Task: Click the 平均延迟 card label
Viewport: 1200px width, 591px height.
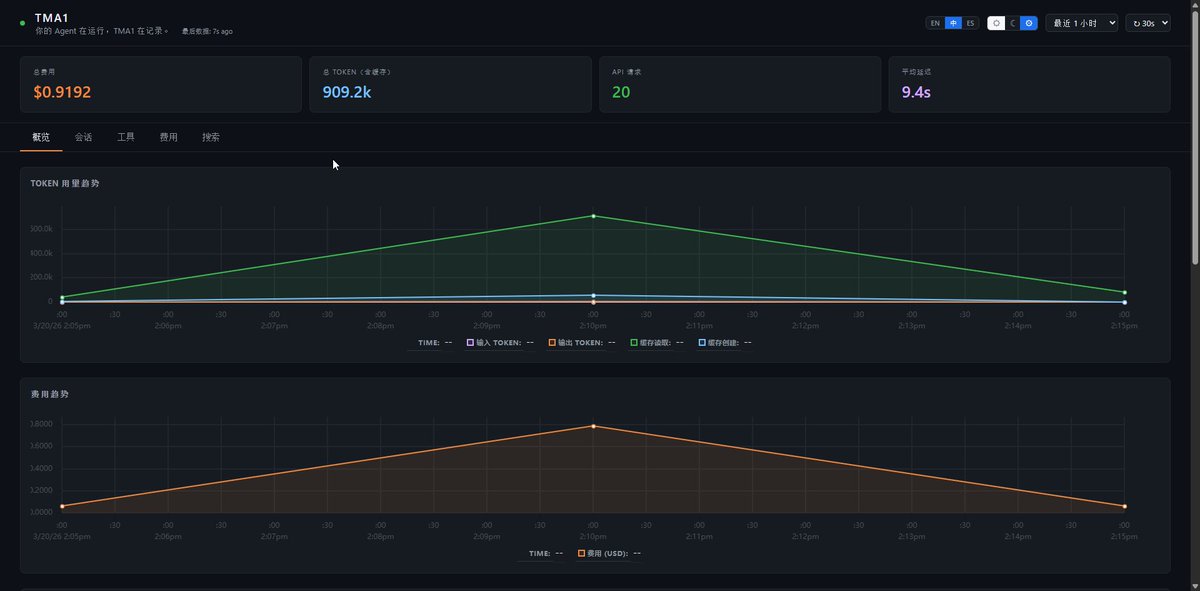Action: pos(916,72)
